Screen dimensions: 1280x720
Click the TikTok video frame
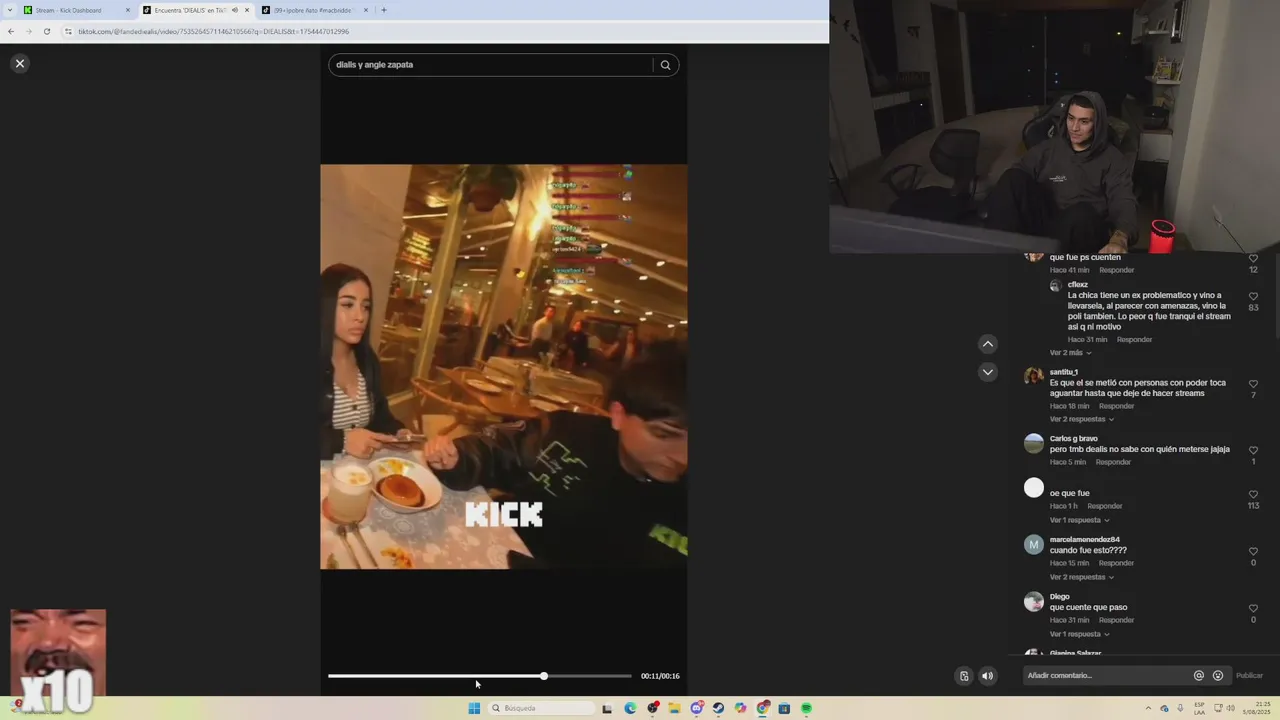click(x=504, y=367)
